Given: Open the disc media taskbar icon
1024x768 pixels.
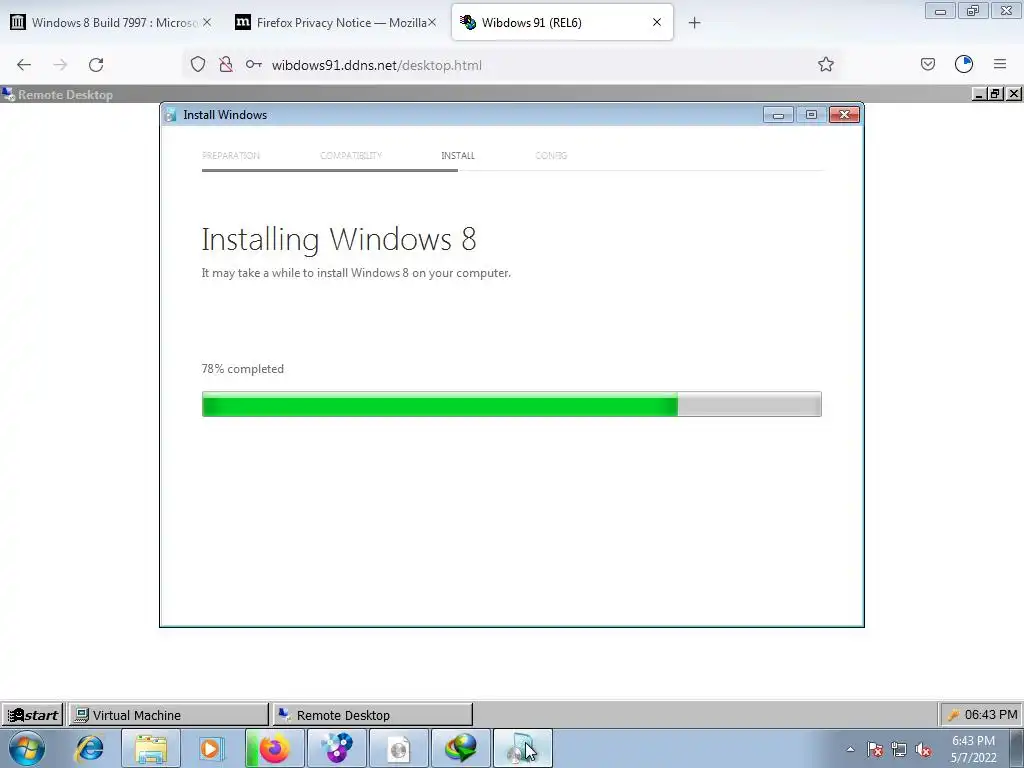Looking at the screenshot, I should 337,748.
